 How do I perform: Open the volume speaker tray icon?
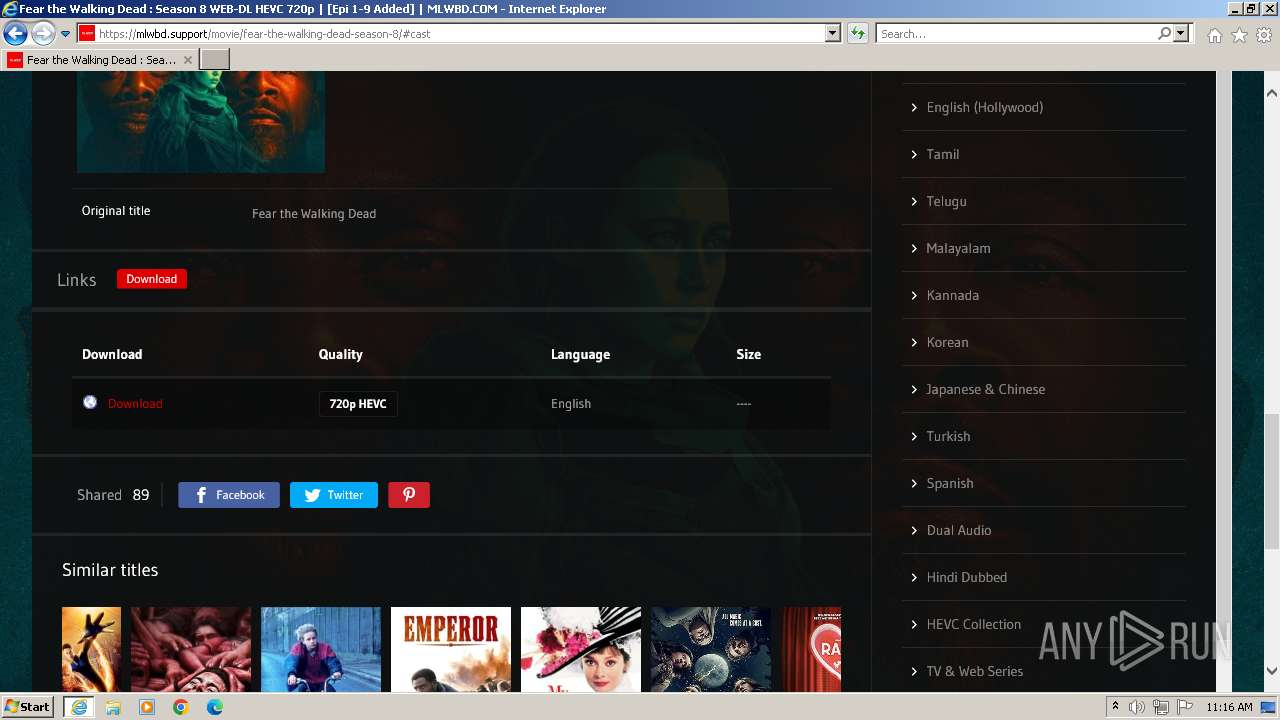click(x=1137, y=707)
